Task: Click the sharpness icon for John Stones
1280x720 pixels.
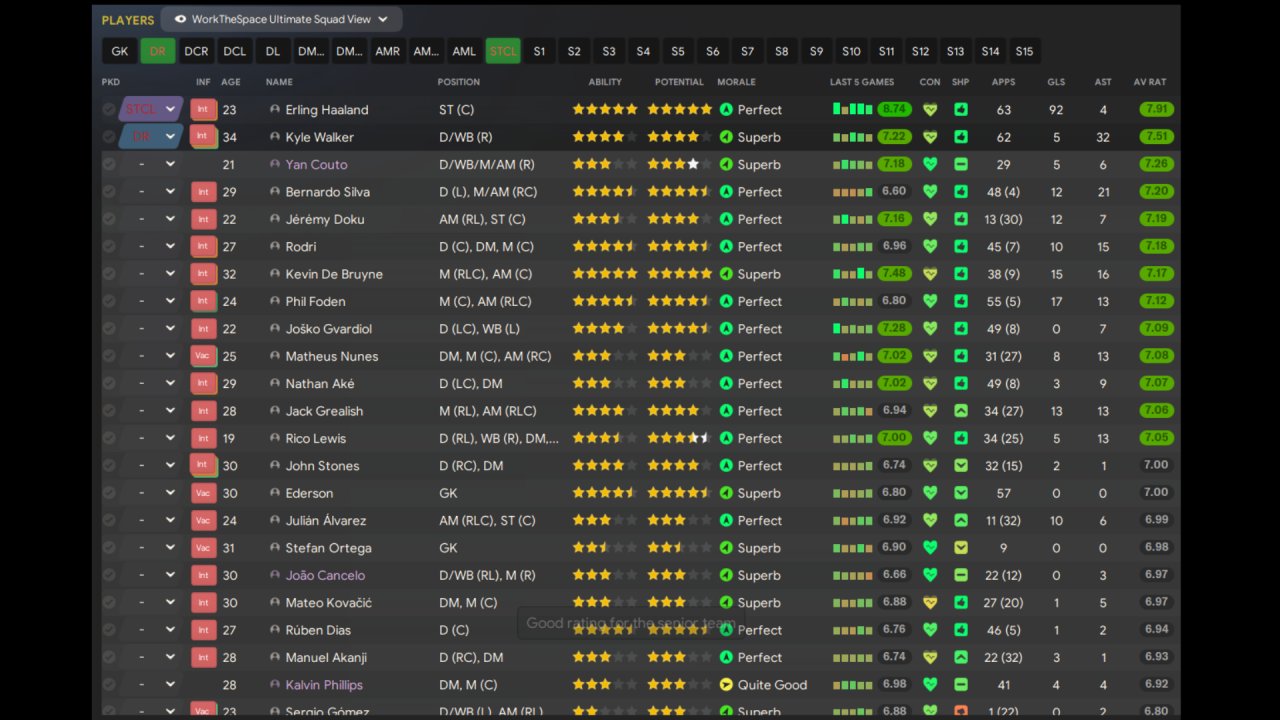Action: (961, 465)
